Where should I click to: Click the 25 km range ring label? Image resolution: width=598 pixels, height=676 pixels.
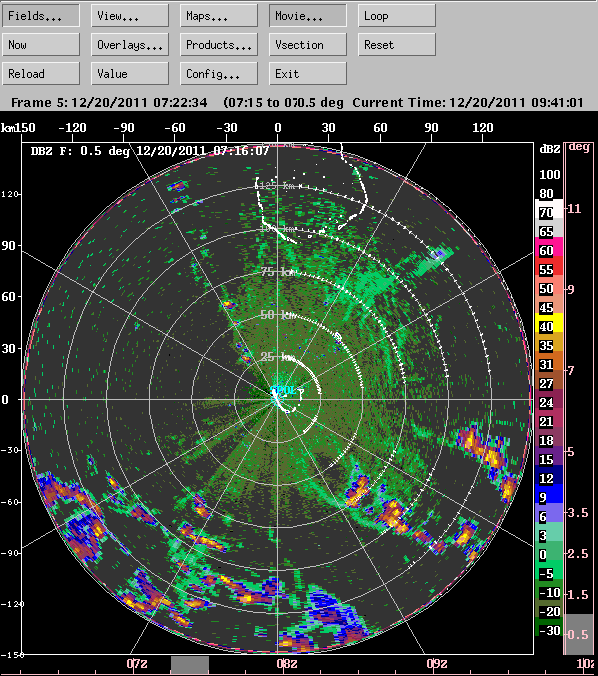tap(277, 357)
